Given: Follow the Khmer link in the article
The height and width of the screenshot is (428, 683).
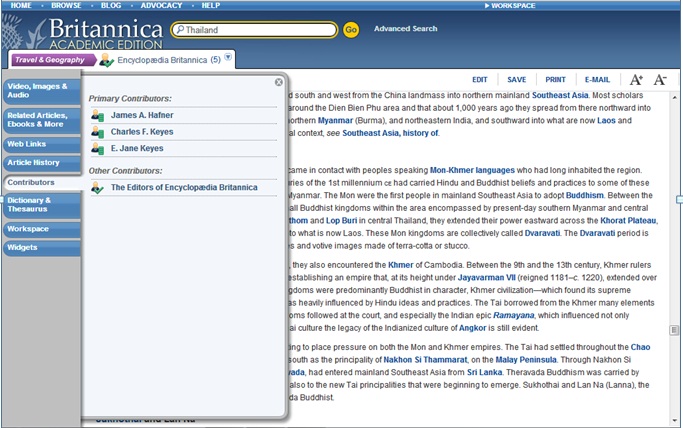Looking at the screenshot, I should coord(401,265).
